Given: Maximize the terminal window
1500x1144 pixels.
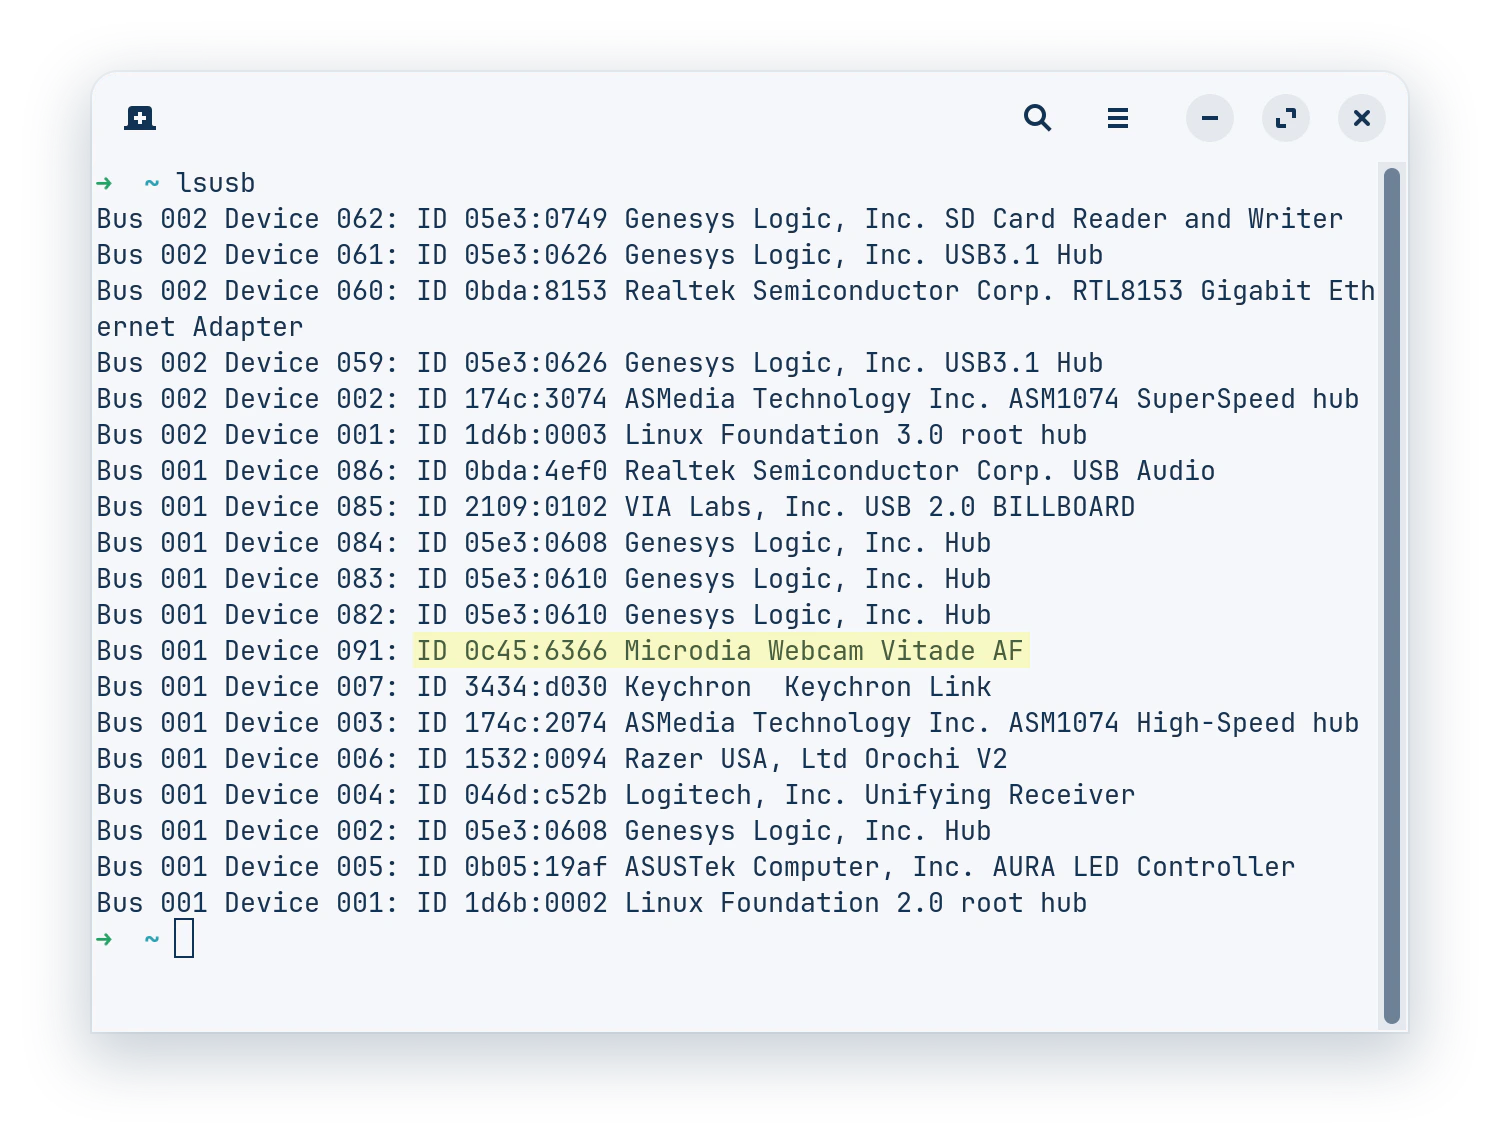Looking at the screenshot, I should [x=1286, y=118].
